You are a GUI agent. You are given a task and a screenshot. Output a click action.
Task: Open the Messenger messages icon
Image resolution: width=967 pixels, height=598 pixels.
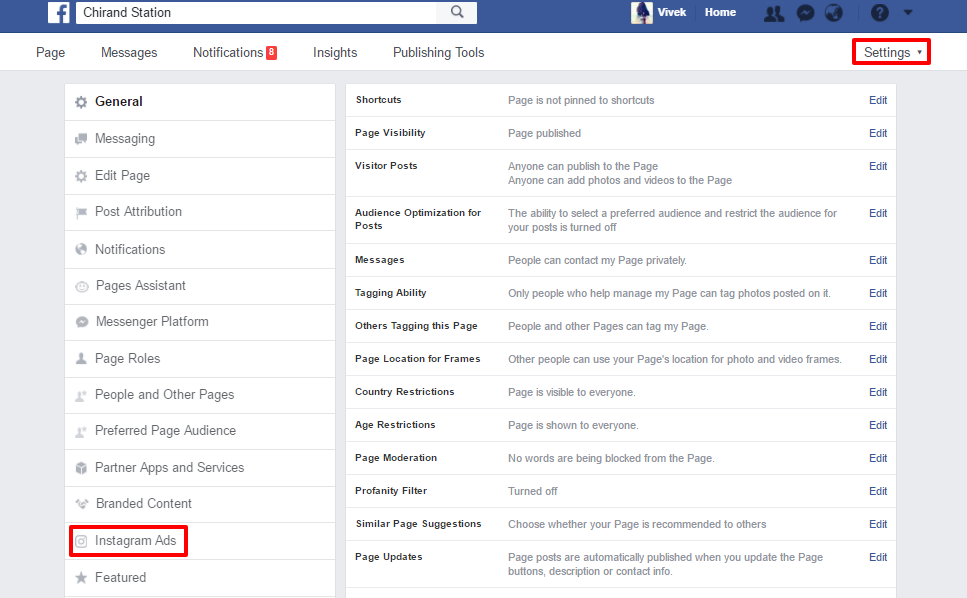(805, 13)
